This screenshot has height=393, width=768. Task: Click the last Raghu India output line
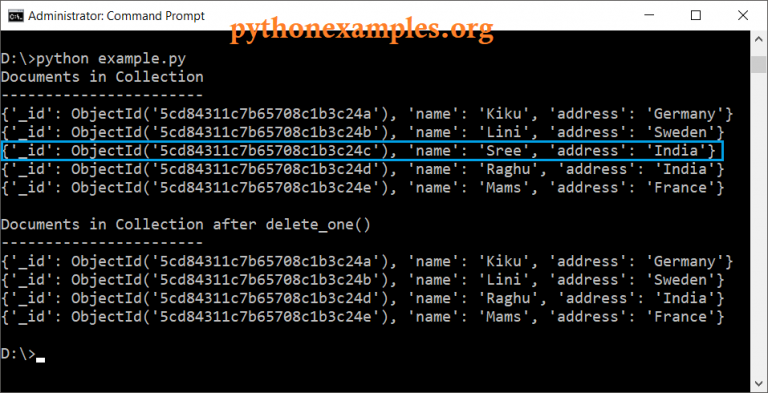click(362, 298)
